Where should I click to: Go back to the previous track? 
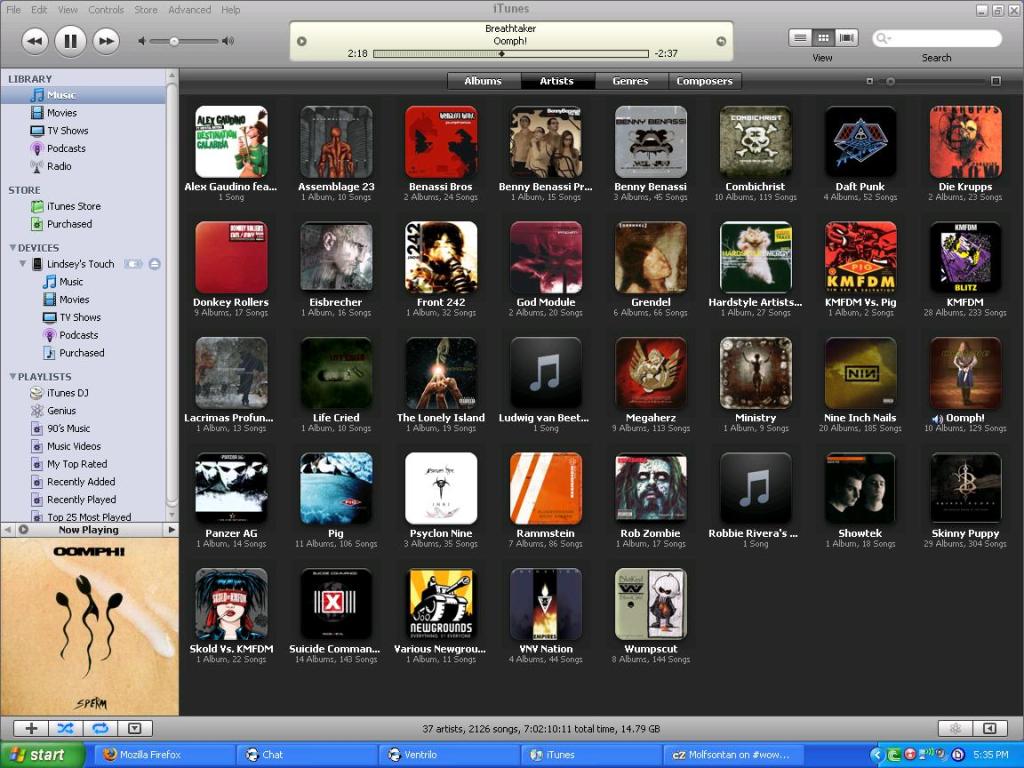[34, 41]
